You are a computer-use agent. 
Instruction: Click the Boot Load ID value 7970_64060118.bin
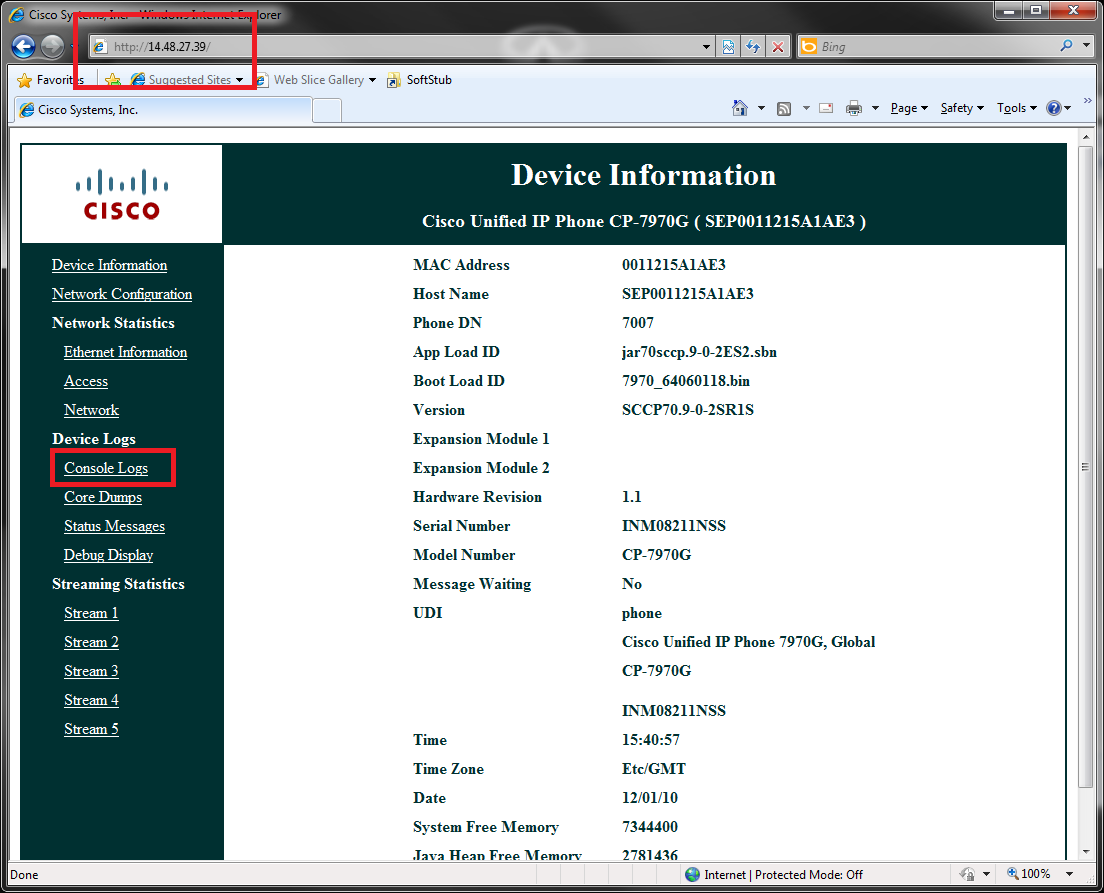[x=686, y=381]
